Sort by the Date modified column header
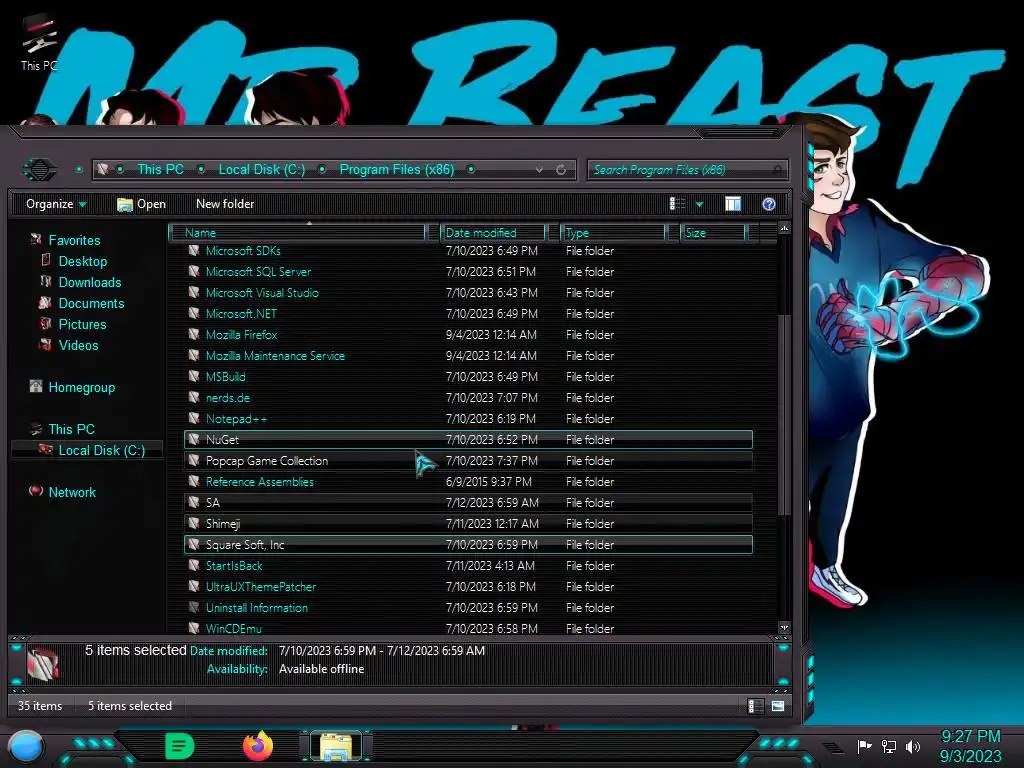Image resolution: width=1024 pixels, height=768 pixels. [x=494, y=232]
